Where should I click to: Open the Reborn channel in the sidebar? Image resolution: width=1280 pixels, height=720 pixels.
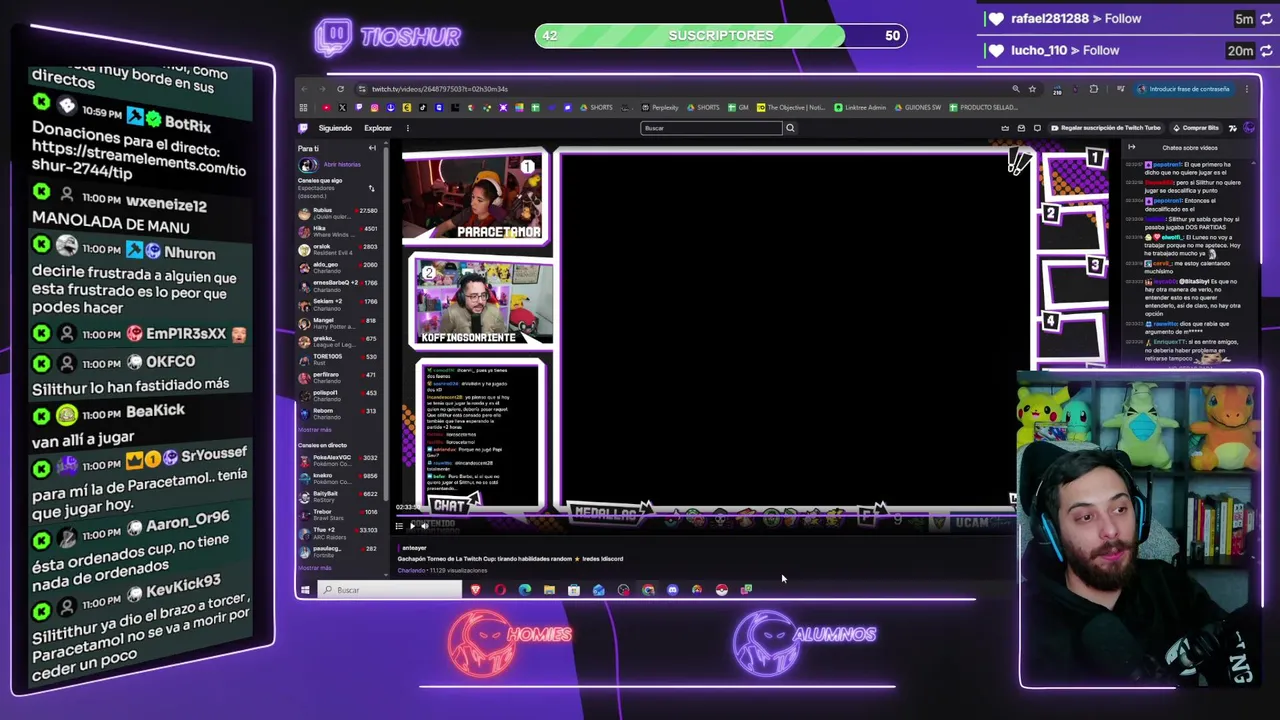pos(338,413)
